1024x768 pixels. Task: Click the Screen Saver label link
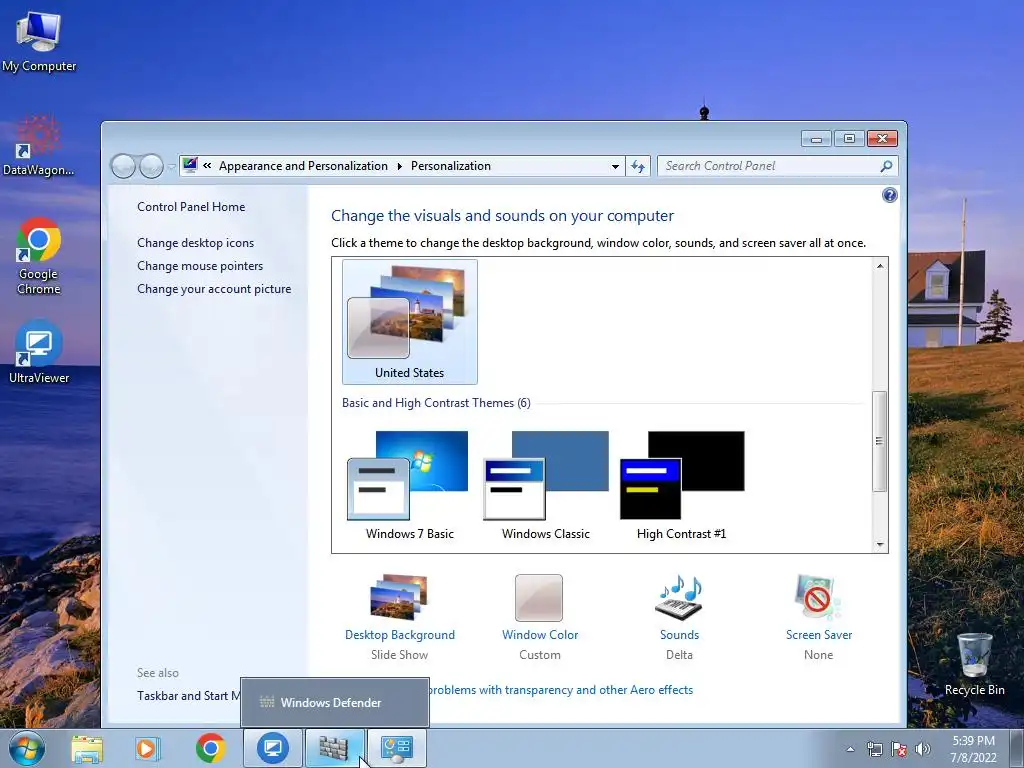(x=819, y=635)
